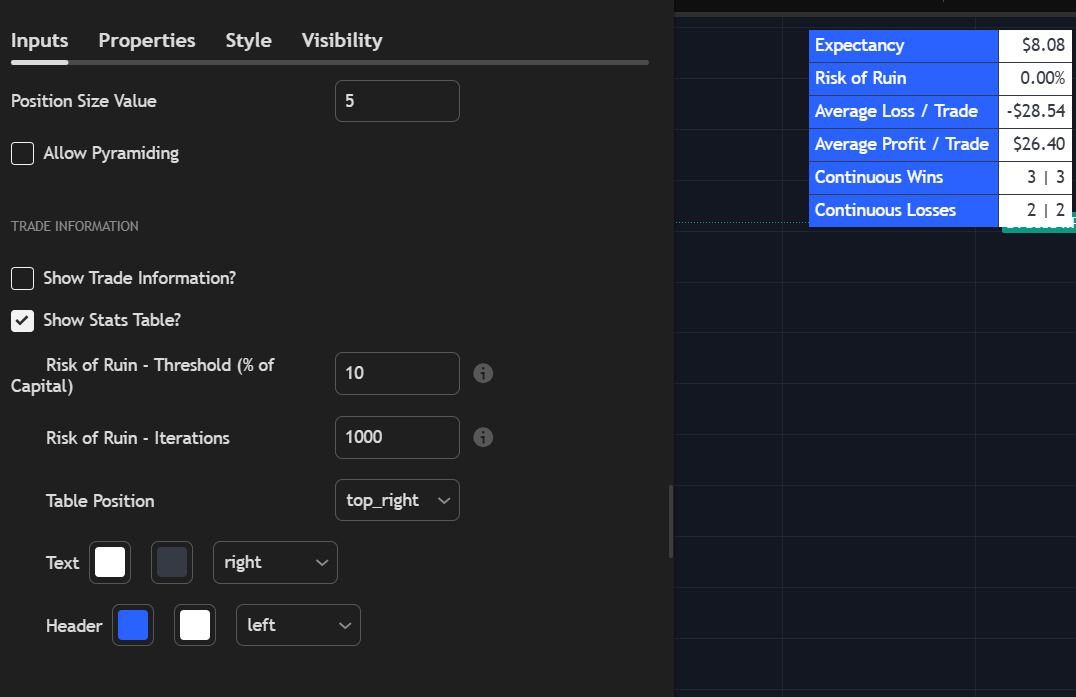The width and height of the screenshot is (1076, 697).
Task: Open the dark gray Text background swatch
Action: pos(172,562)
